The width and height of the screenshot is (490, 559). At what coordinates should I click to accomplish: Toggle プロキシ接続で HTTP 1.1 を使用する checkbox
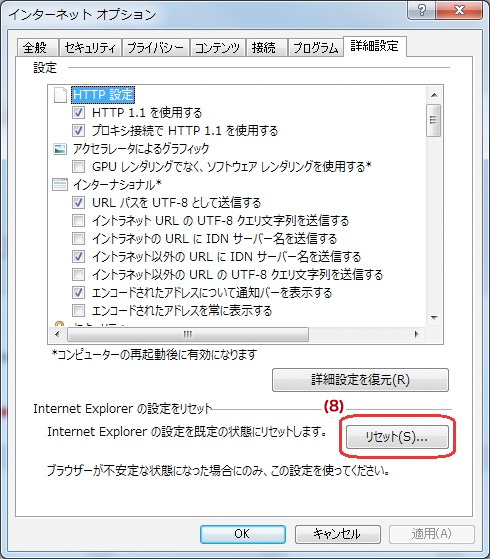pyautogui.click(x=78, y=130)
